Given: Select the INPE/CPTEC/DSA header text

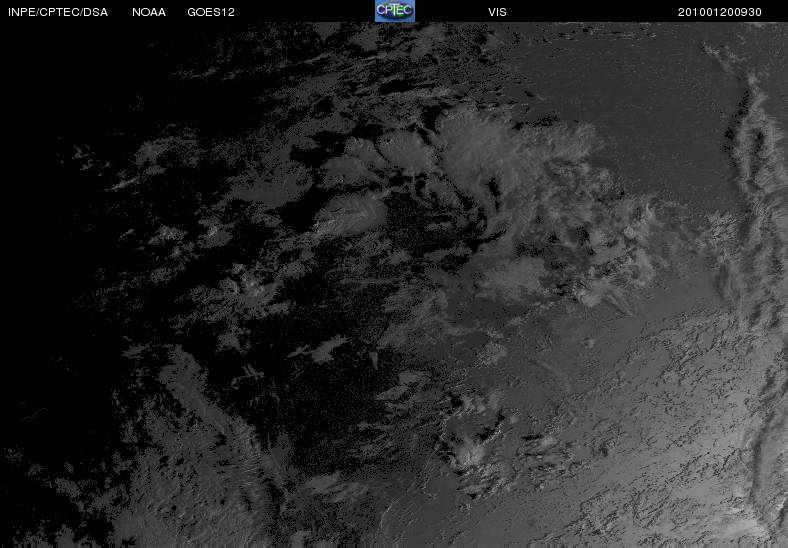Looking at the screenshot, I should coord(58,12).
